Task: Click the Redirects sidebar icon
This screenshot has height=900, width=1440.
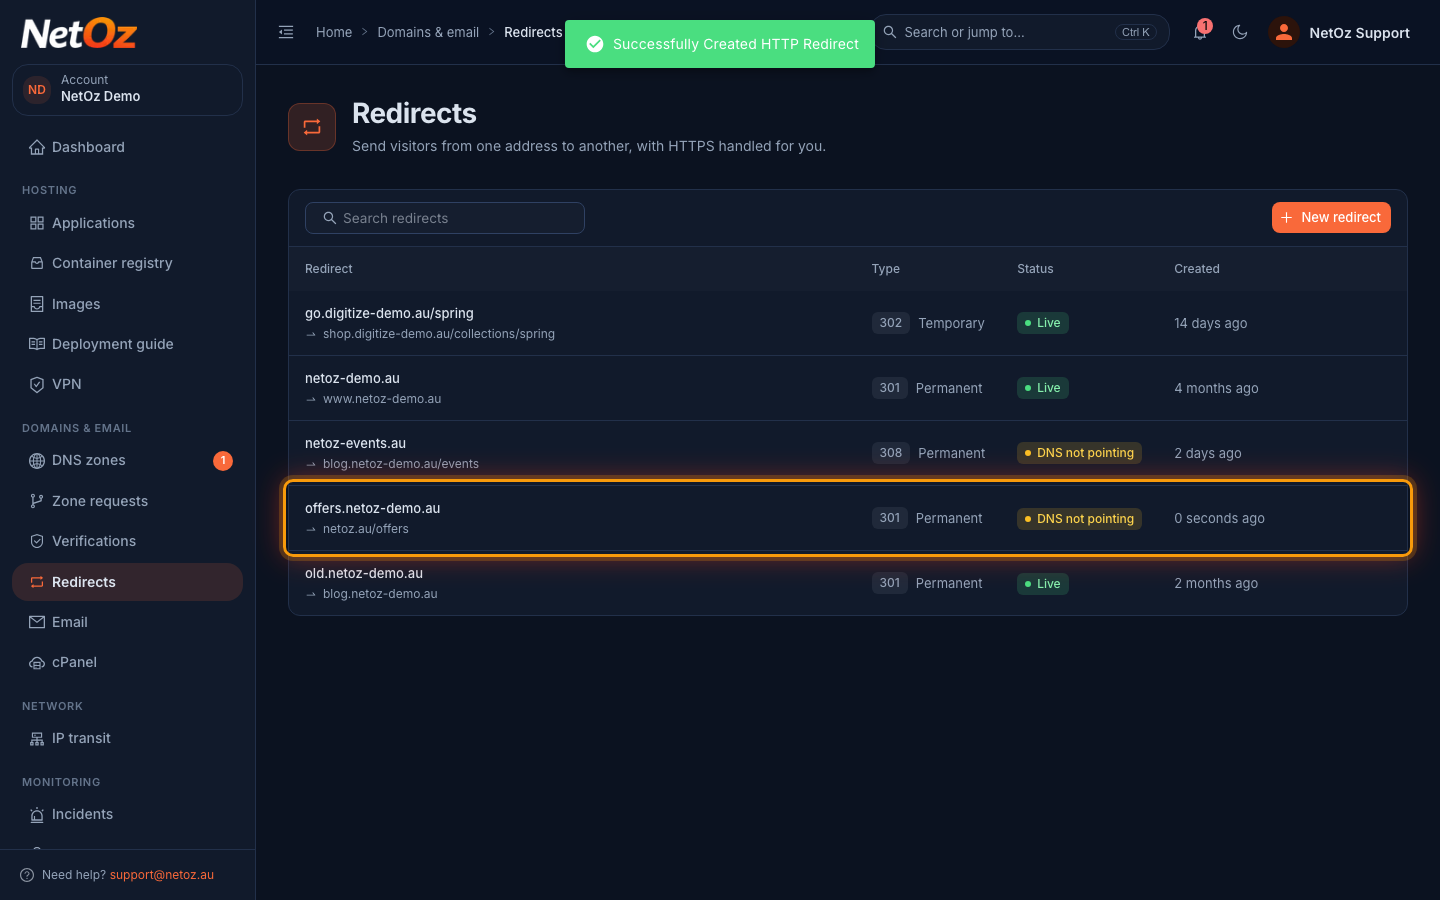Action: tap(37, 582)
